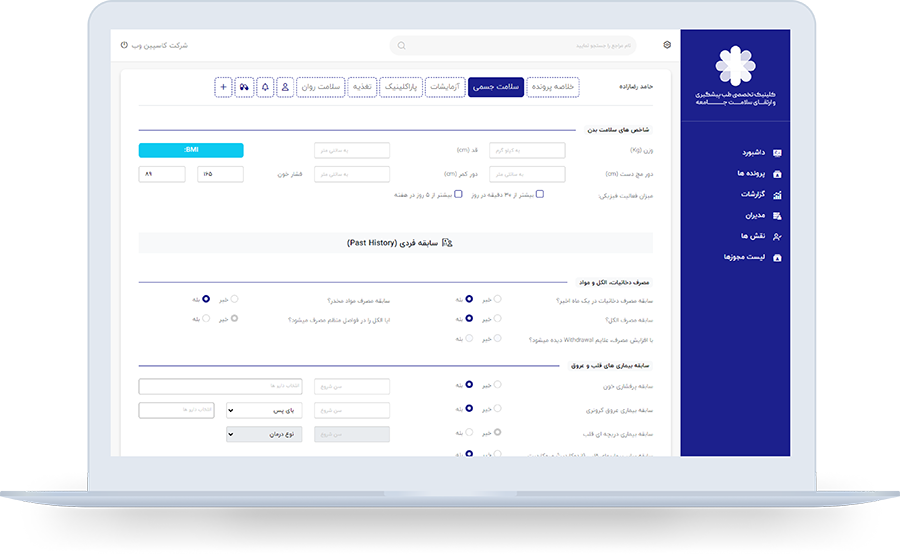This screenshot has width=900, height=556.
Task: Click binoculars icon in tab row
Action: pos(244,87)
